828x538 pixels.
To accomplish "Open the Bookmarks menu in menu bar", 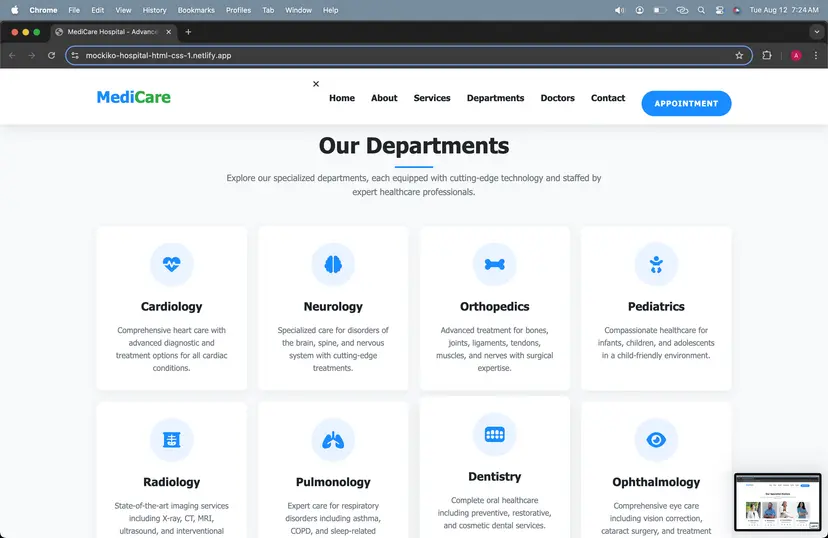I will click(x=196, y=10).
